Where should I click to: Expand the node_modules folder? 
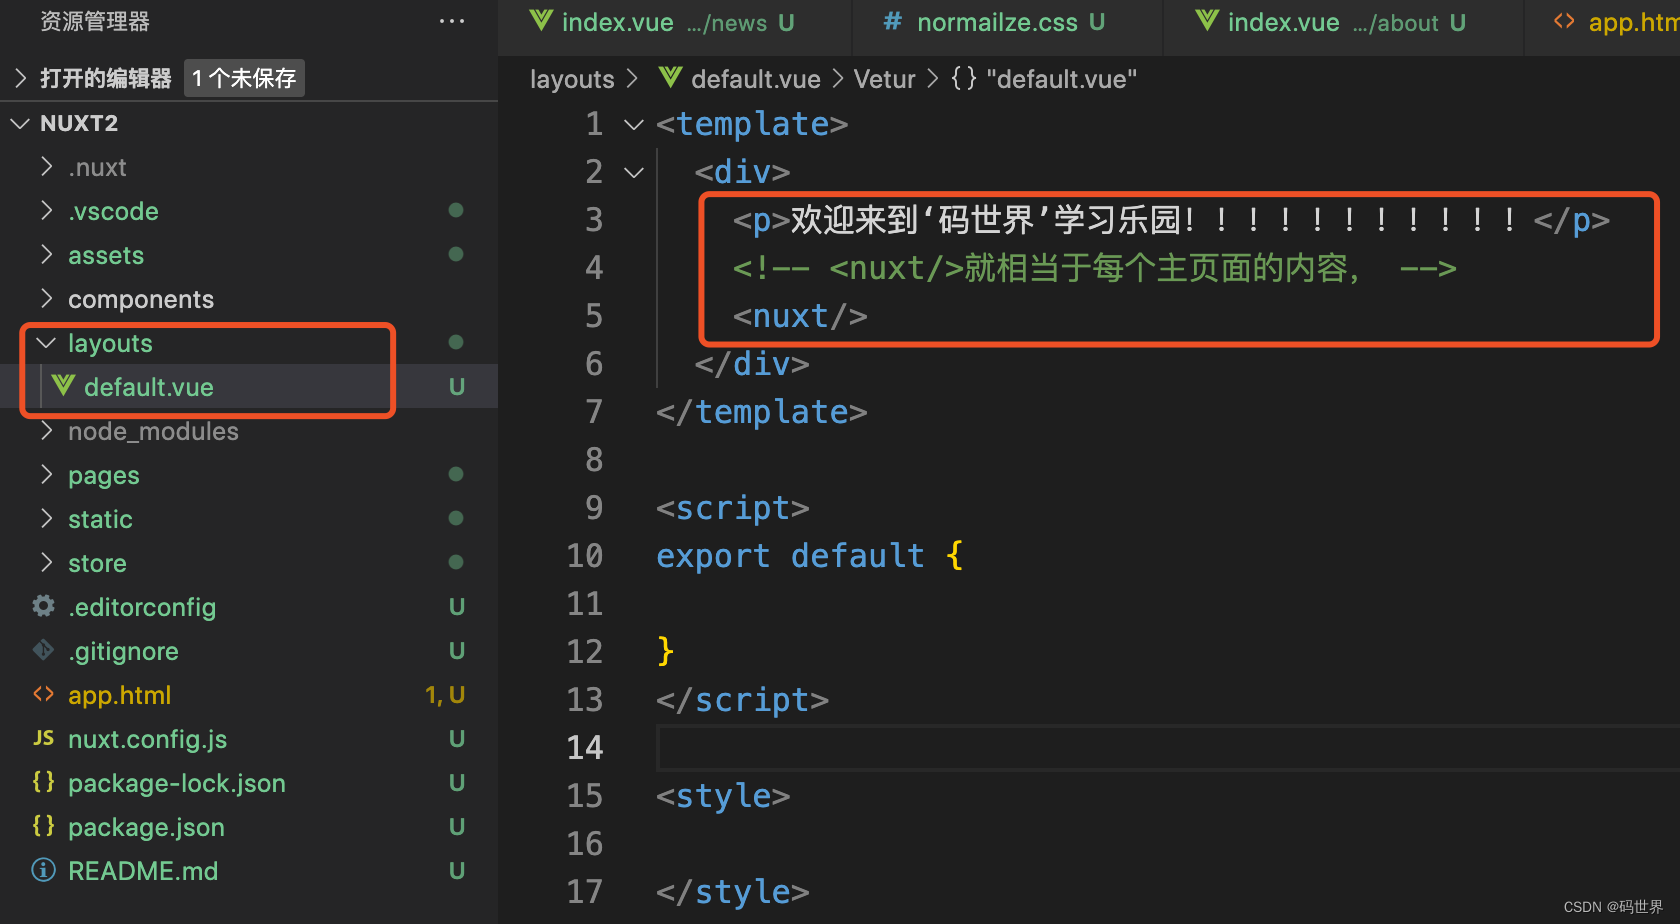pos(46,430)
